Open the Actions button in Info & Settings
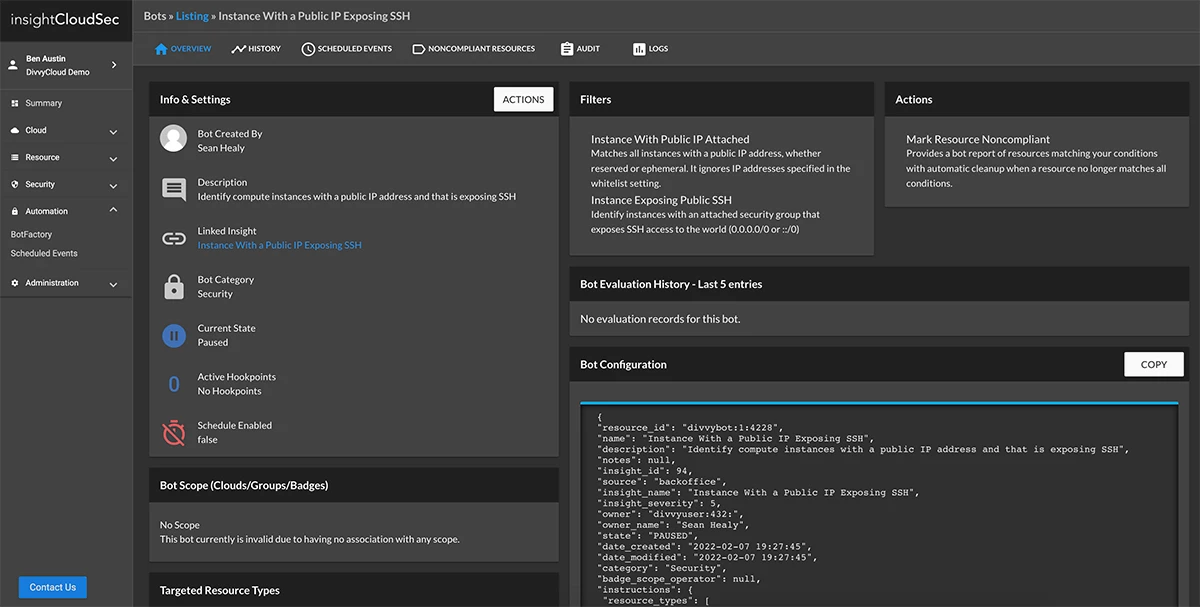1200x607 pixels. click(x=523, y=99)
